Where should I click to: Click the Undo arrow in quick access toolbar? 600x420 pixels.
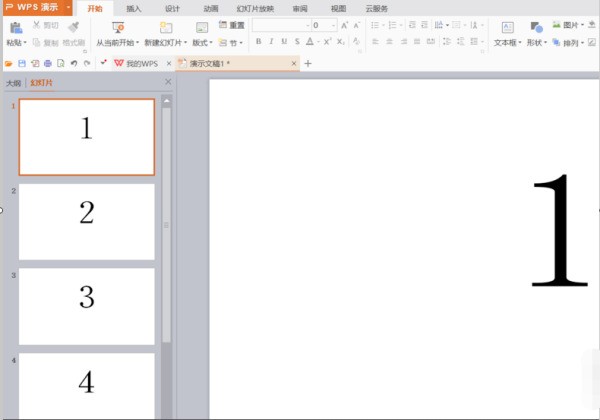74,63
